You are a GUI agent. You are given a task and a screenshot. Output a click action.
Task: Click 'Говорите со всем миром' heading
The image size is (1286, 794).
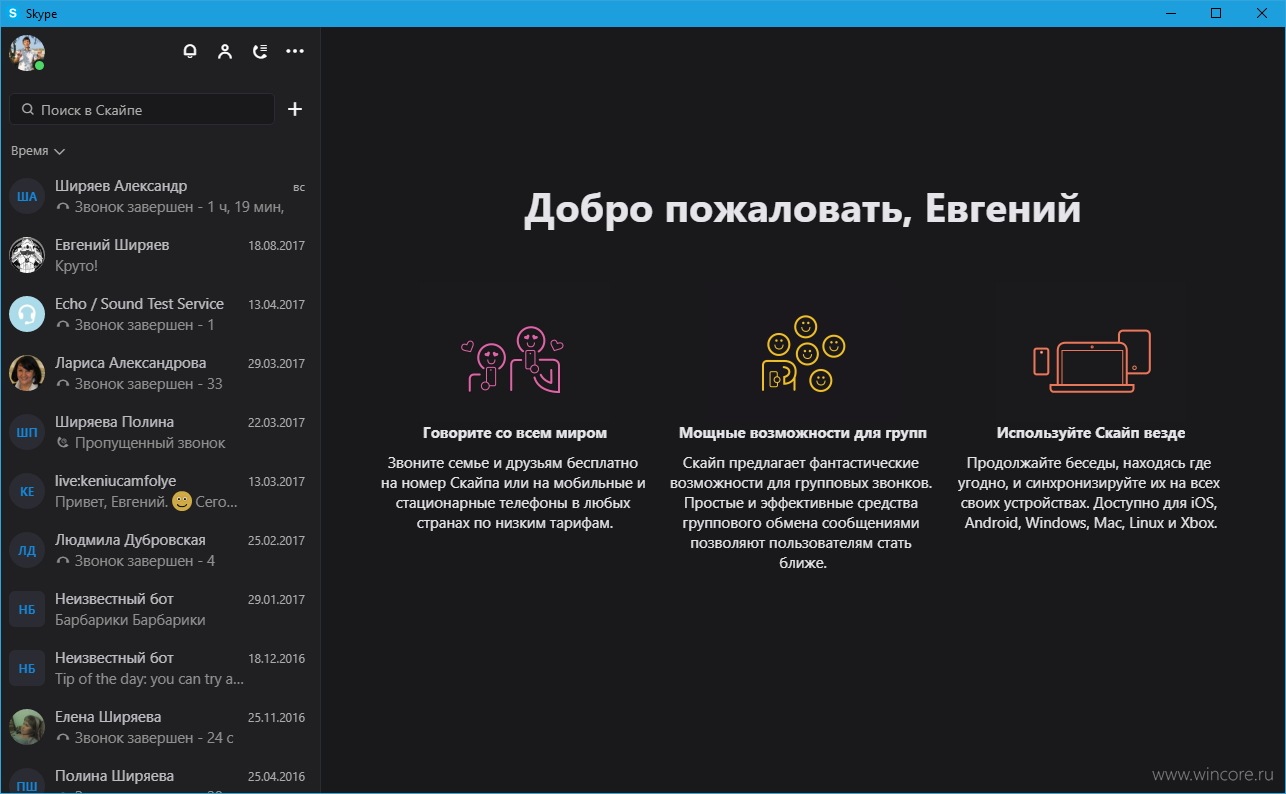tap(515, 433)
